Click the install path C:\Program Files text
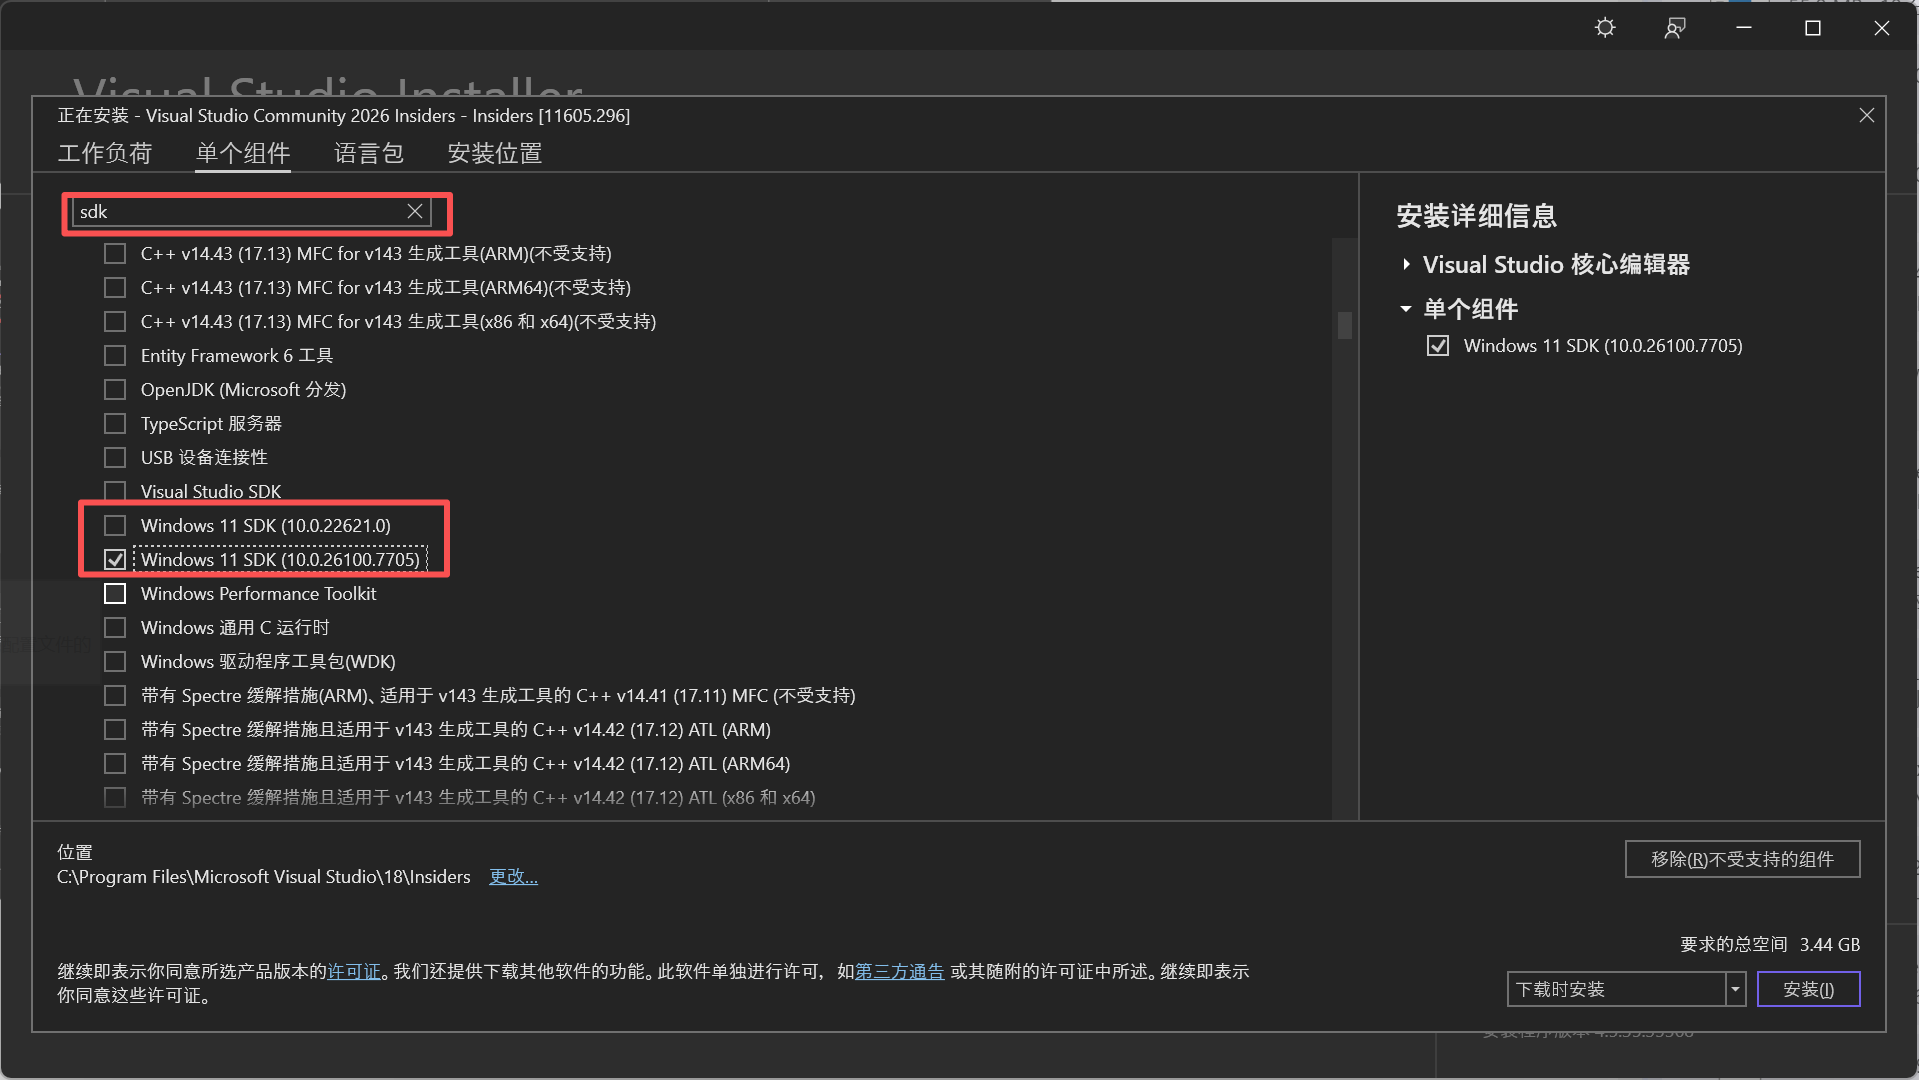The image size is (1919, 1080). [x=264, y=877]
